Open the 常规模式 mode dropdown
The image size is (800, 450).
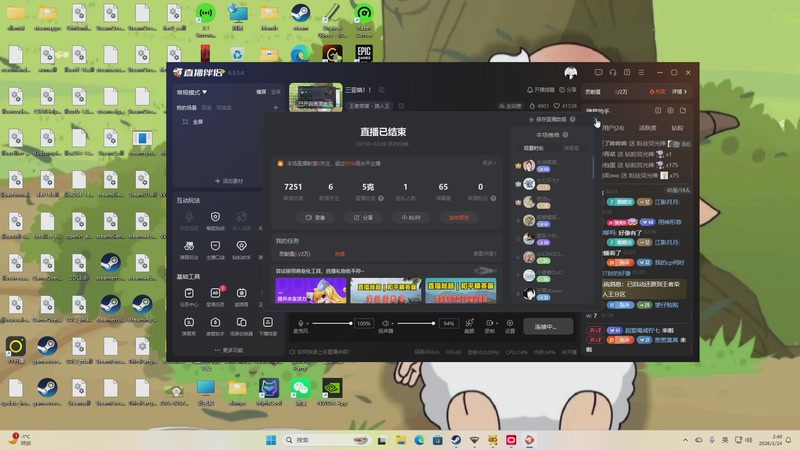click(191, 92)
